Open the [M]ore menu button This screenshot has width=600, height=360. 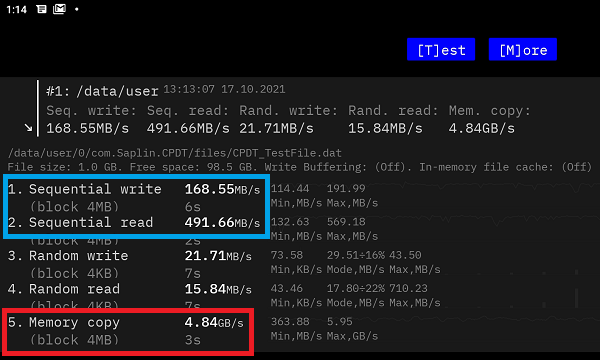coord(523,49)
